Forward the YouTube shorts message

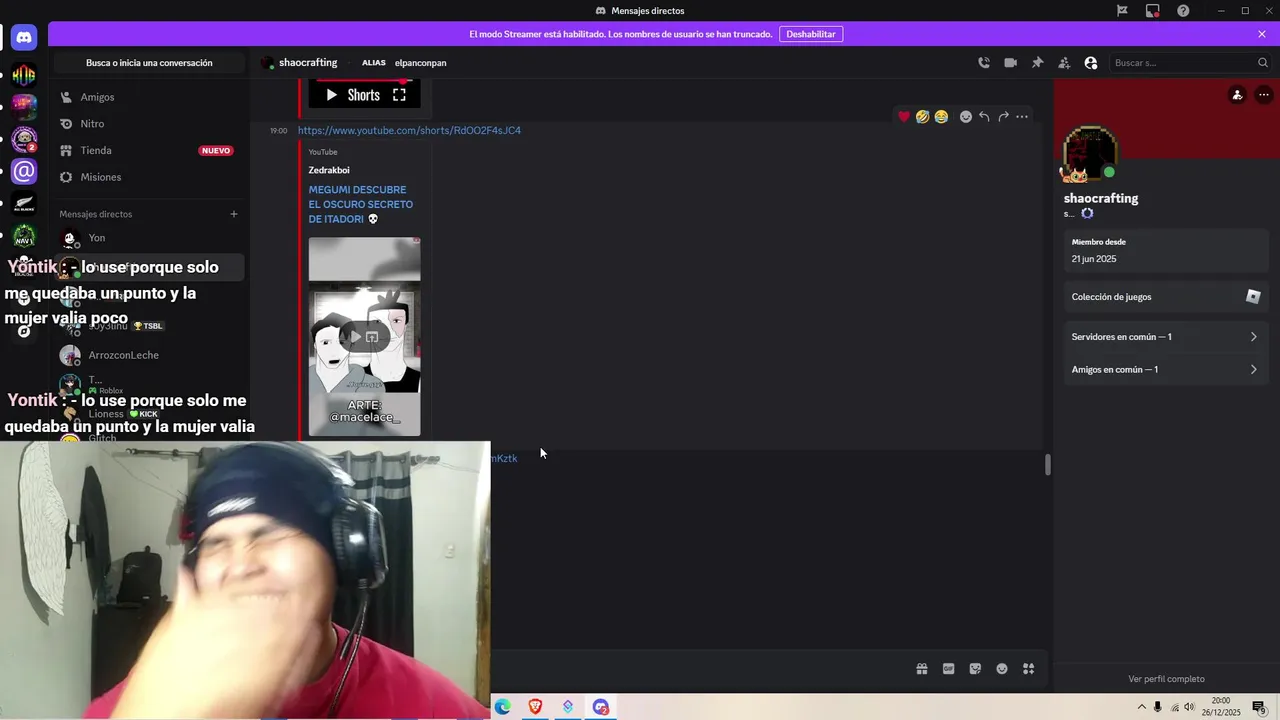[1003, 117]
